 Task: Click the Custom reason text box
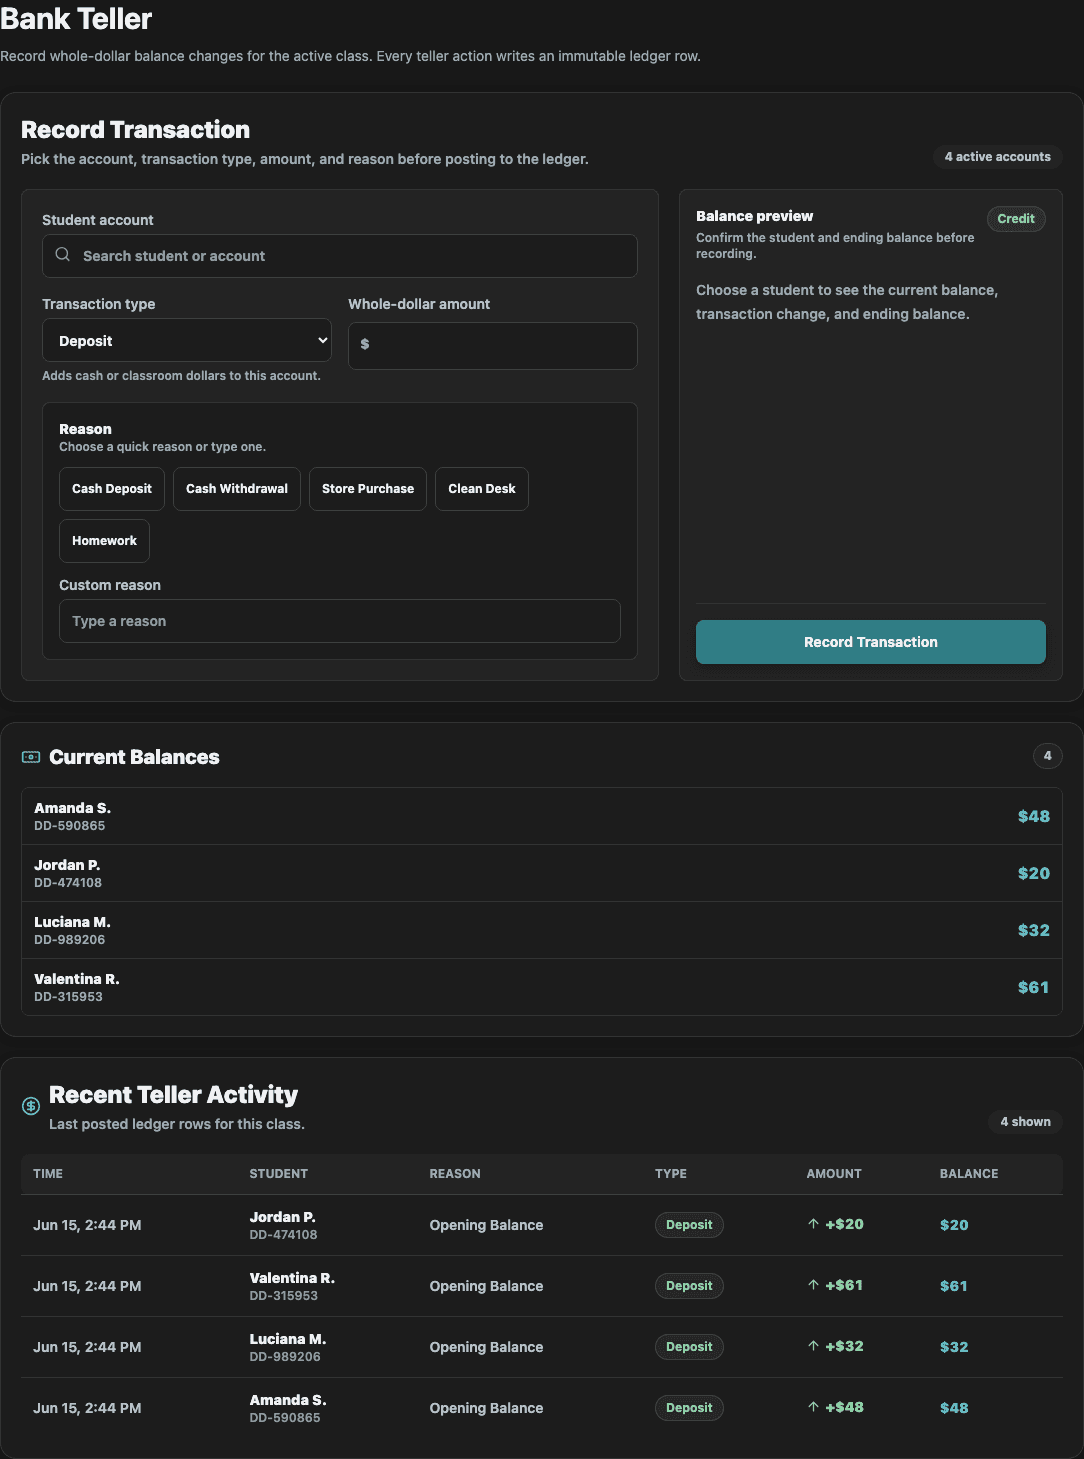(340, 621)
